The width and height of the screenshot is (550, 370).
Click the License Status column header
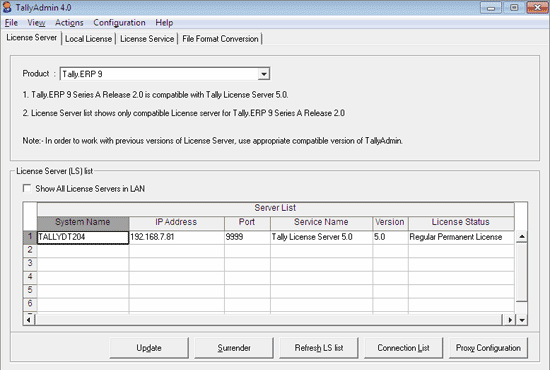(x=461, y=222)
